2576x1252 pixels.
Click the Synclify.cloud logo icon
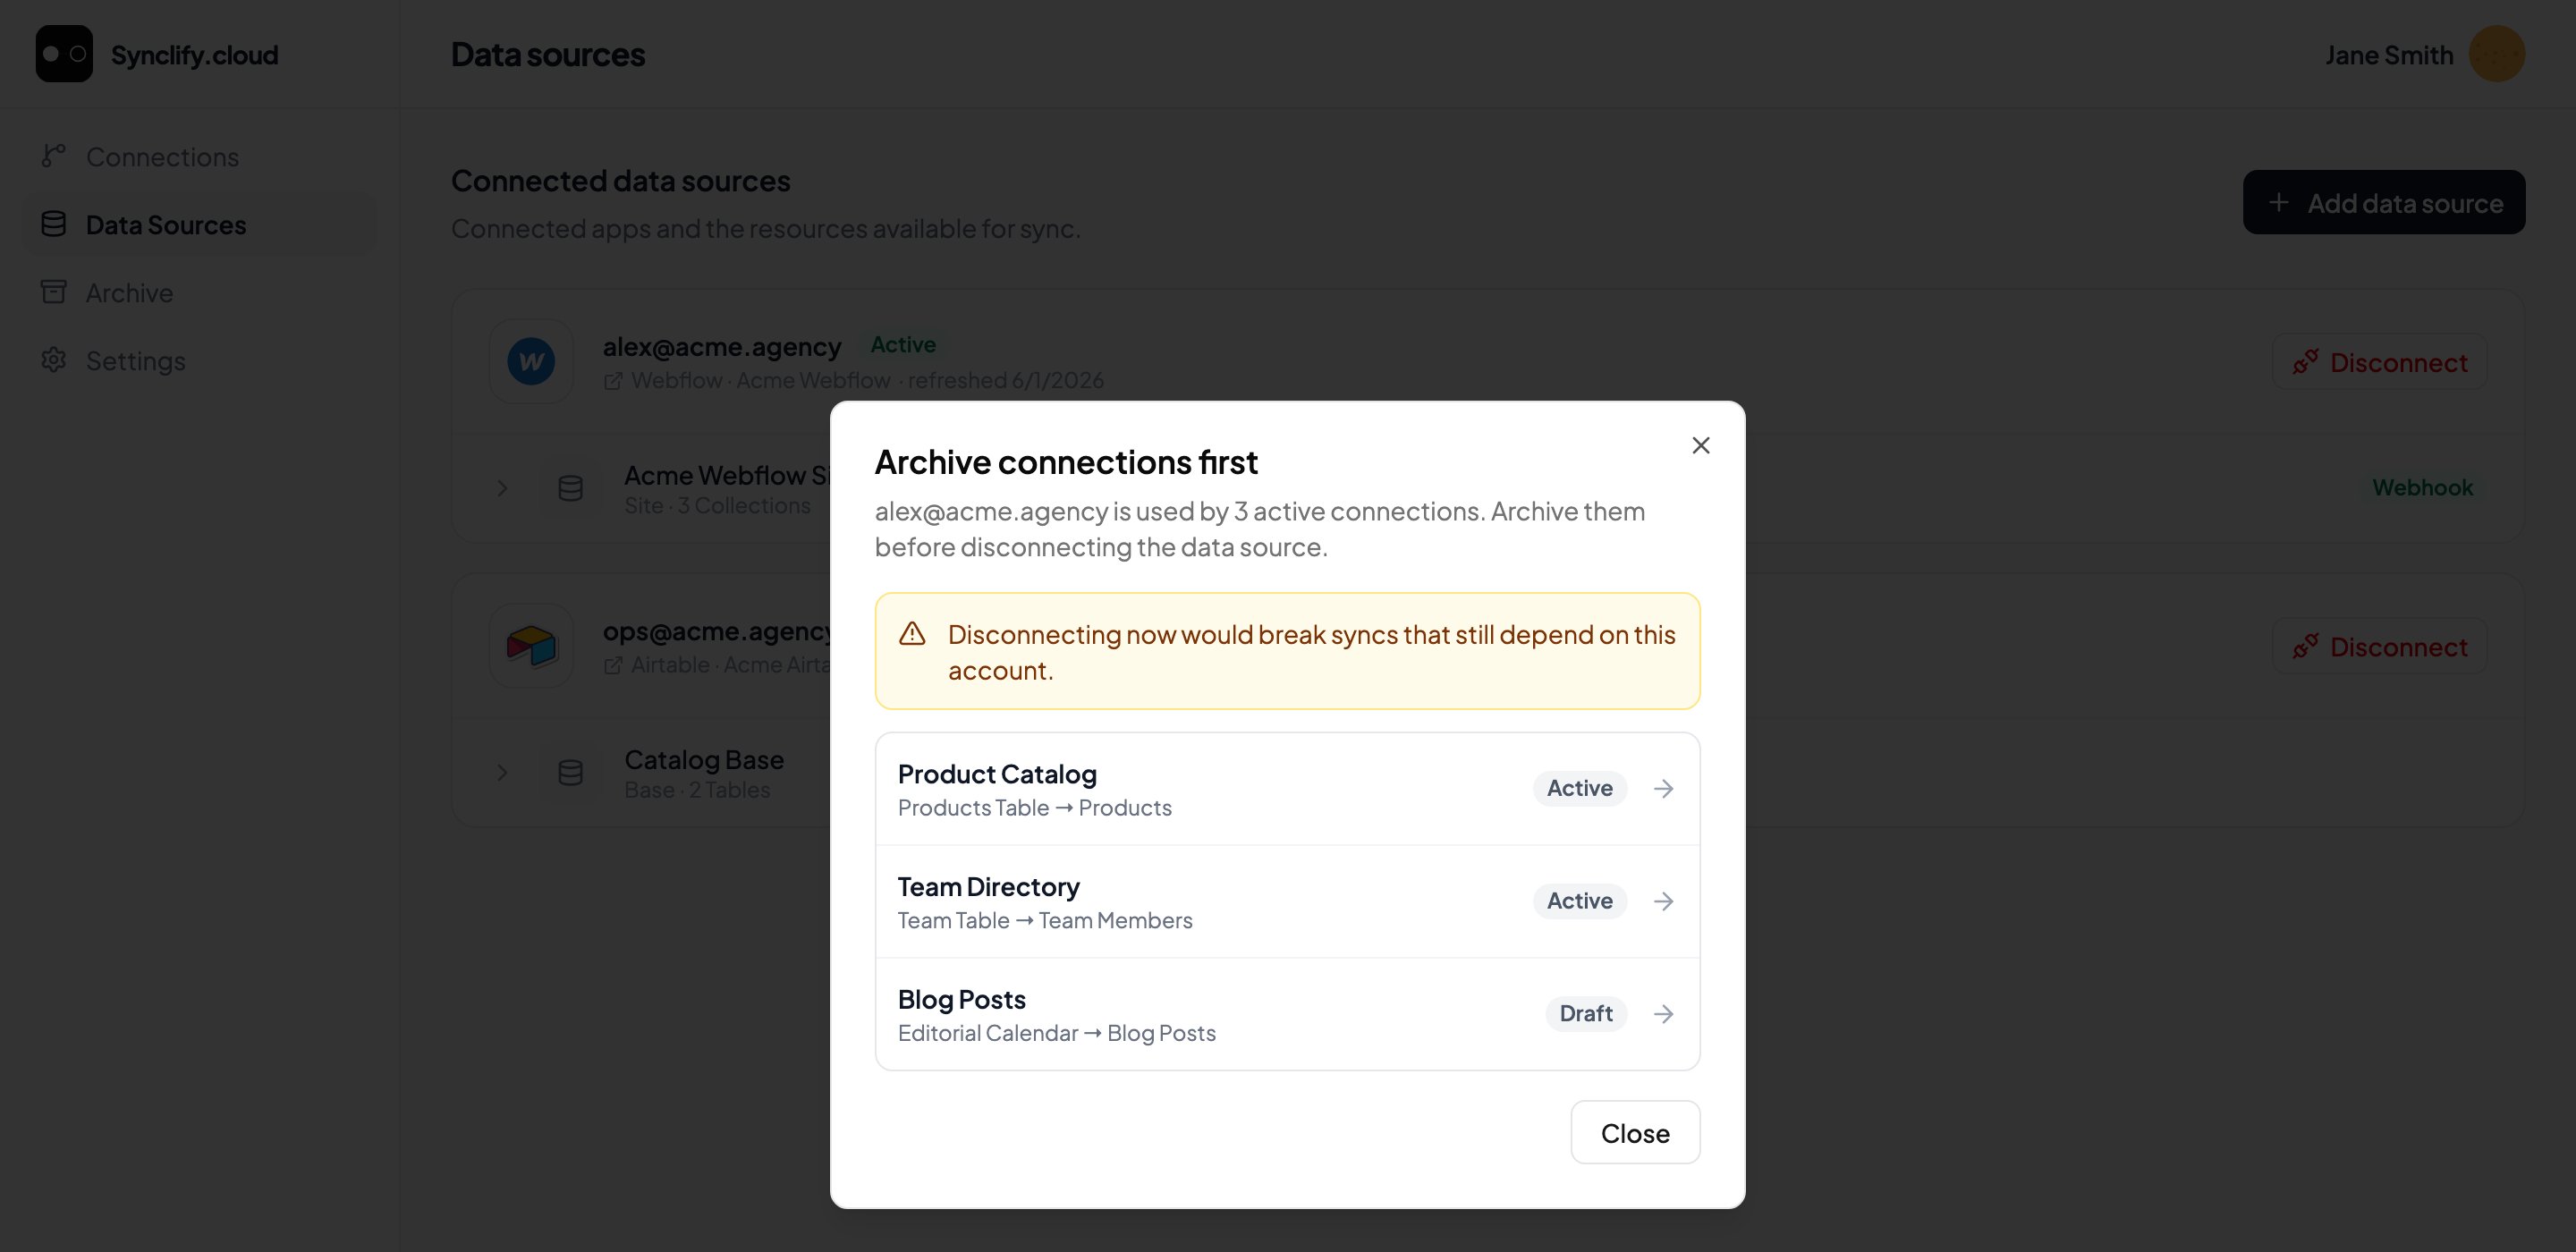(64, 54)
